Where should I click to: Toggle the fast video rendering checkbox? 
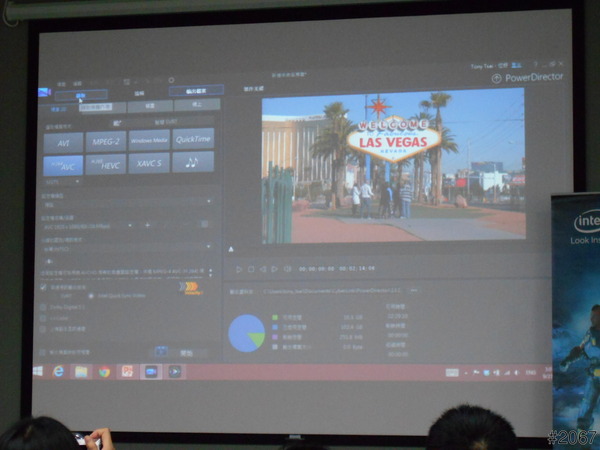43,287
